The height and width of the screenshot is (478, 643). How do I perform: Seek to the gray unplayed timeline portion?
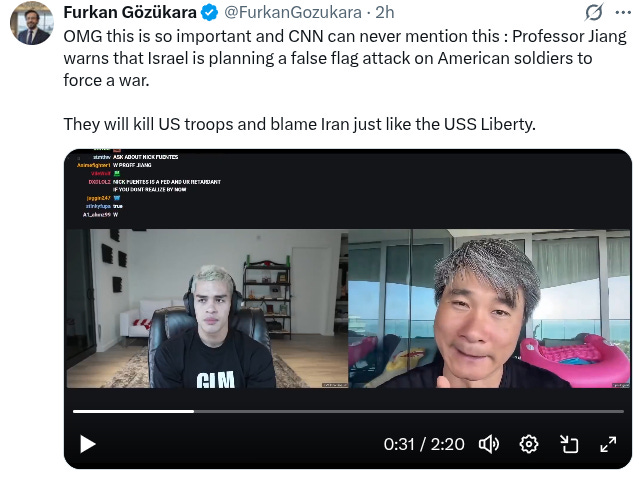(x=409, y=411)
